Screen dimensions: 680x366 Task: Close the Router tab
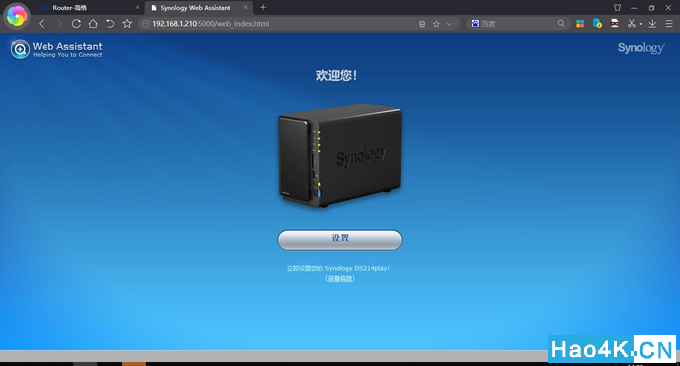[137, 7]
